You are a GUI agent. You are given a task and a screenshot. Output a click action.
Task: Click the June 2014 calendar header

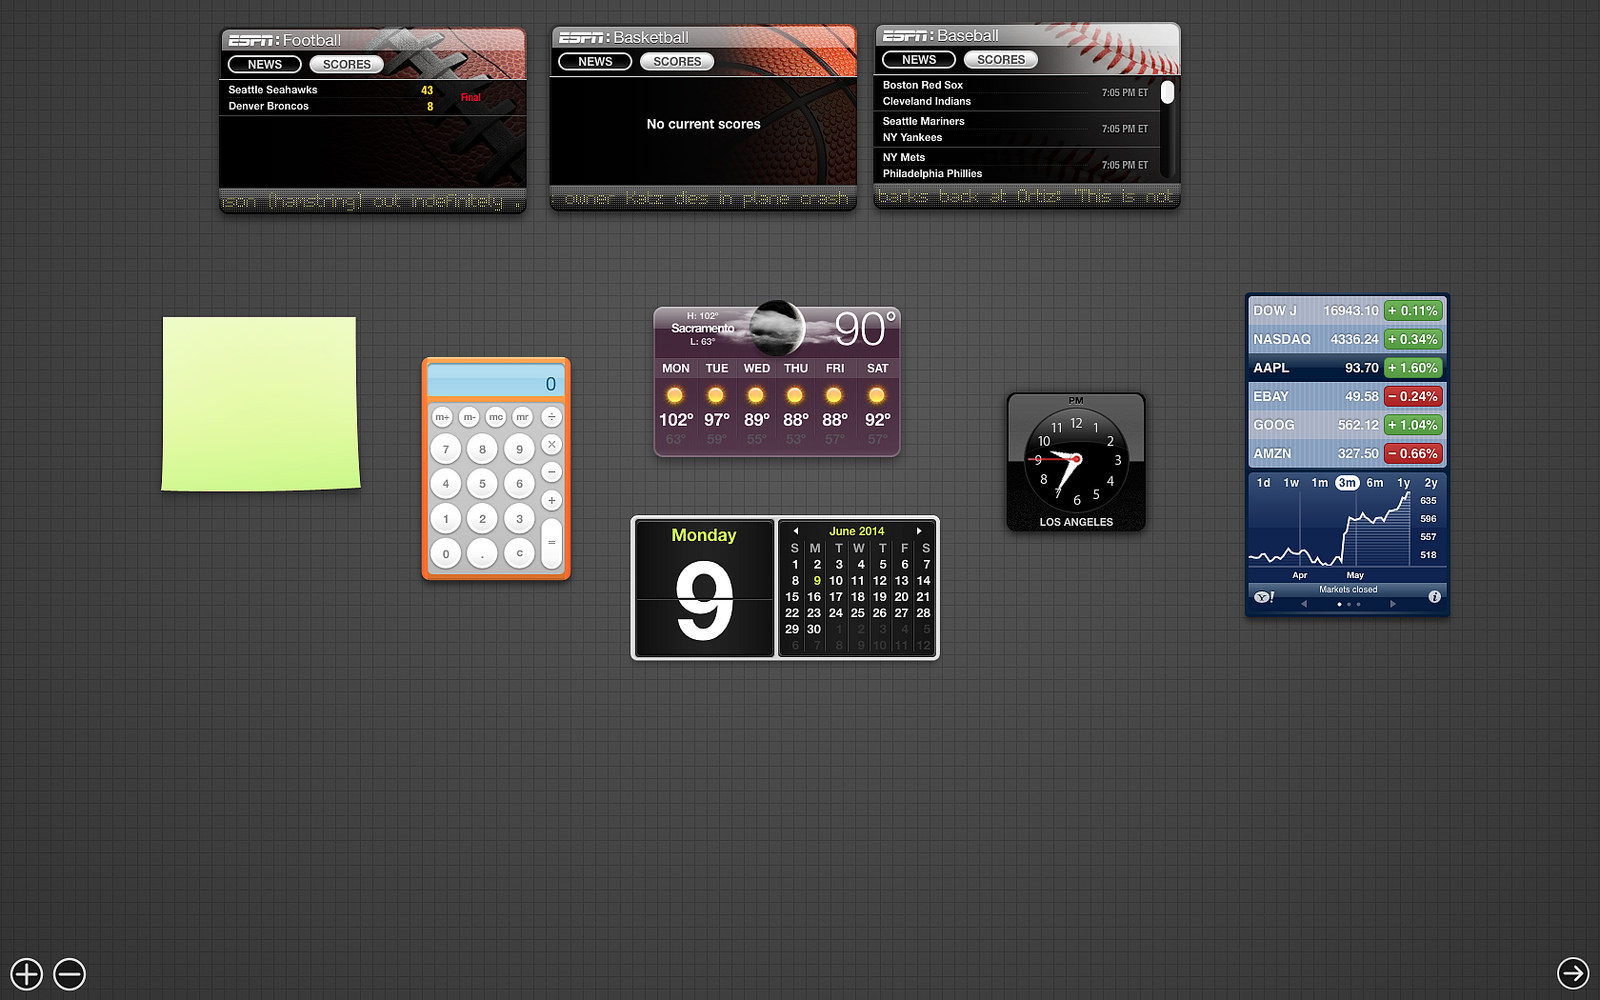pyautogui.click(x=857, y=531)
